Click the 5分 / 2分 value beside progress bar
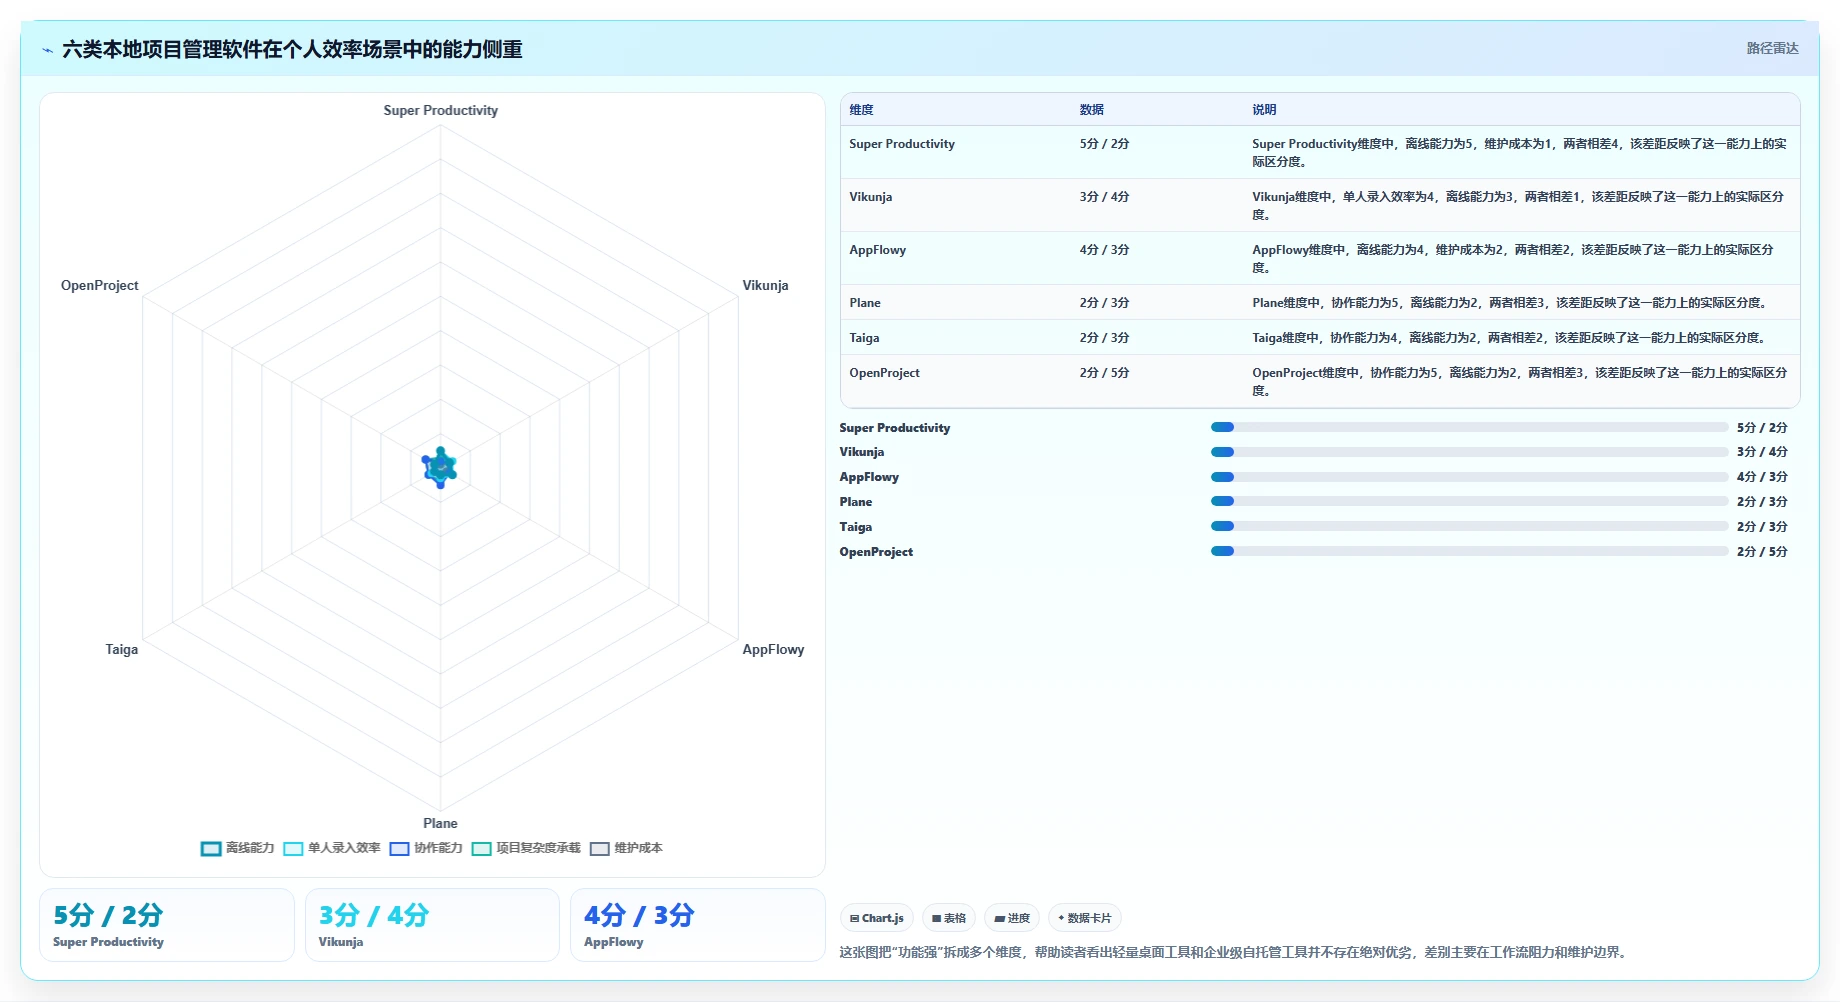This screenshot has width=1840, height=1002. pos(1762,428)
